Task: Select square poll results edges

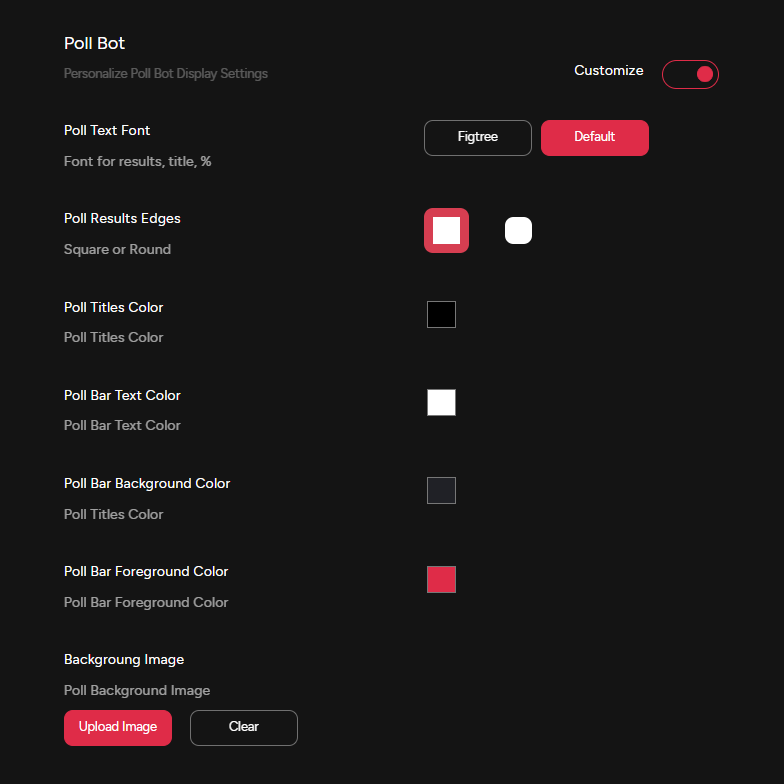Action: point(446,230)
